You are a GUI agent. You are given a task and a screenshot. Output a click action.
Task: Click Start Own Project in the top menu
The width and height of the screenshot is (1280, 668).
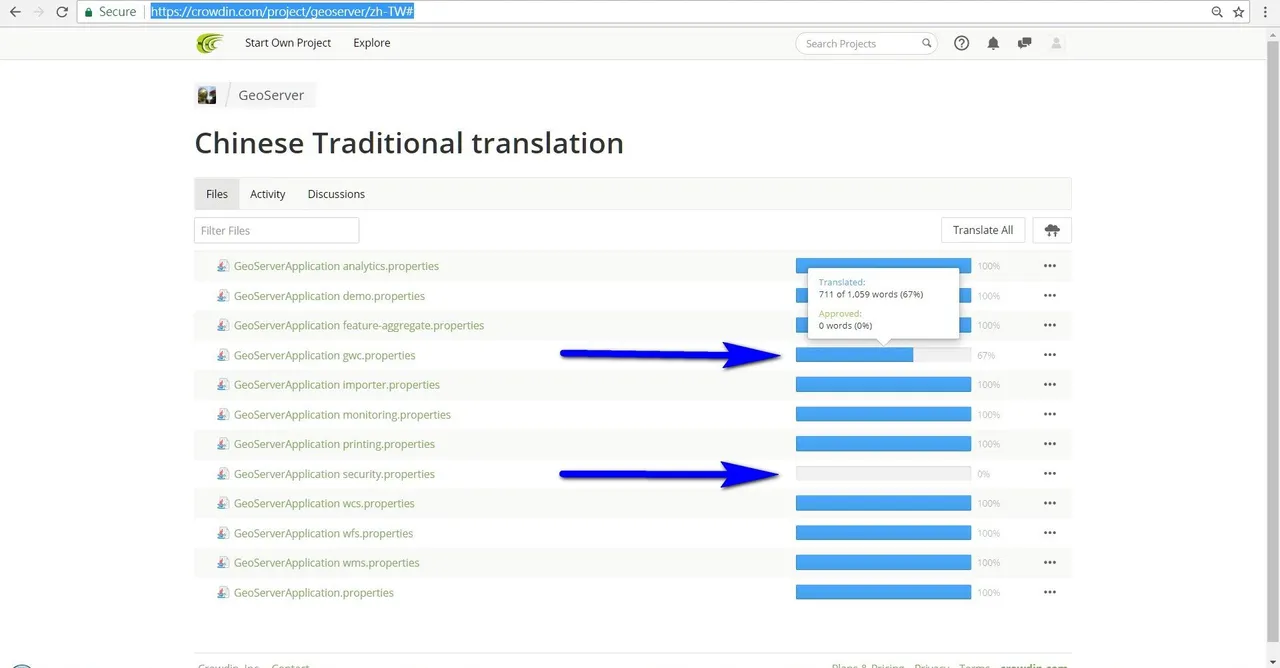click(x=288, y=43)
